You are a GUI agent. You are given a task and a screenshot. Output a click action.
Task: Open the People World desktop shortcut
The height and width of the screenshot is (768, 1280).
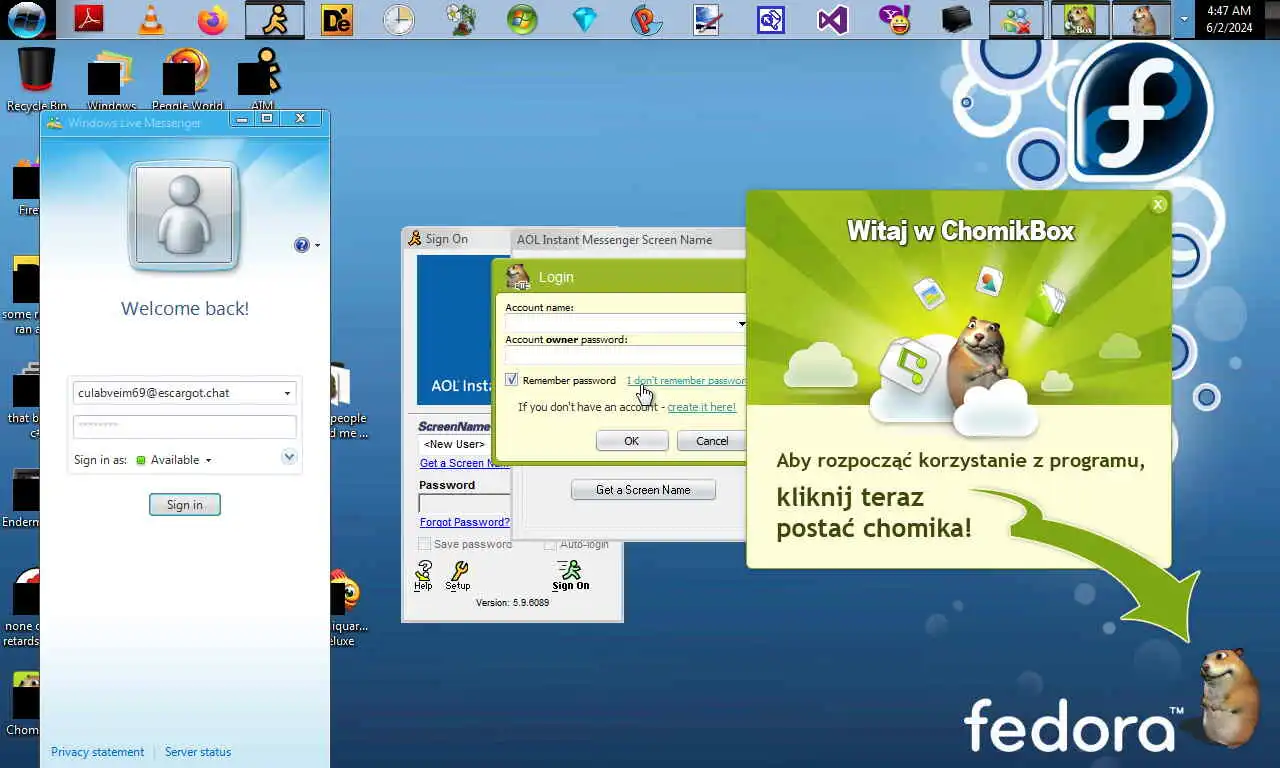tap(187, 79)
